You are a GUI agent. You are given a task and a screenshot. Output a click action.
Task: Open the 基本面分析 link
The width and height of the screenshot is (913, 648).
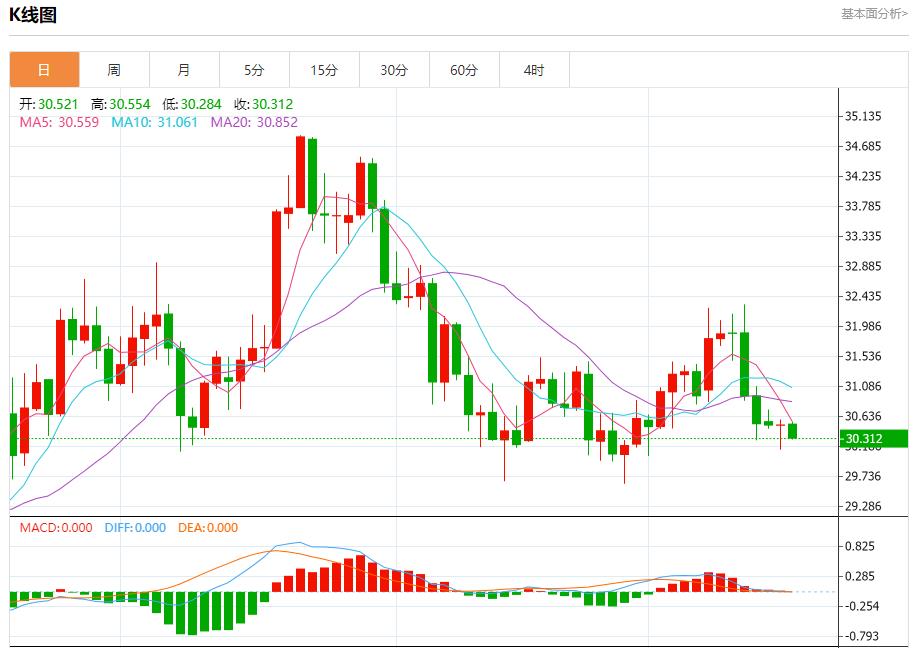(873, 14)
